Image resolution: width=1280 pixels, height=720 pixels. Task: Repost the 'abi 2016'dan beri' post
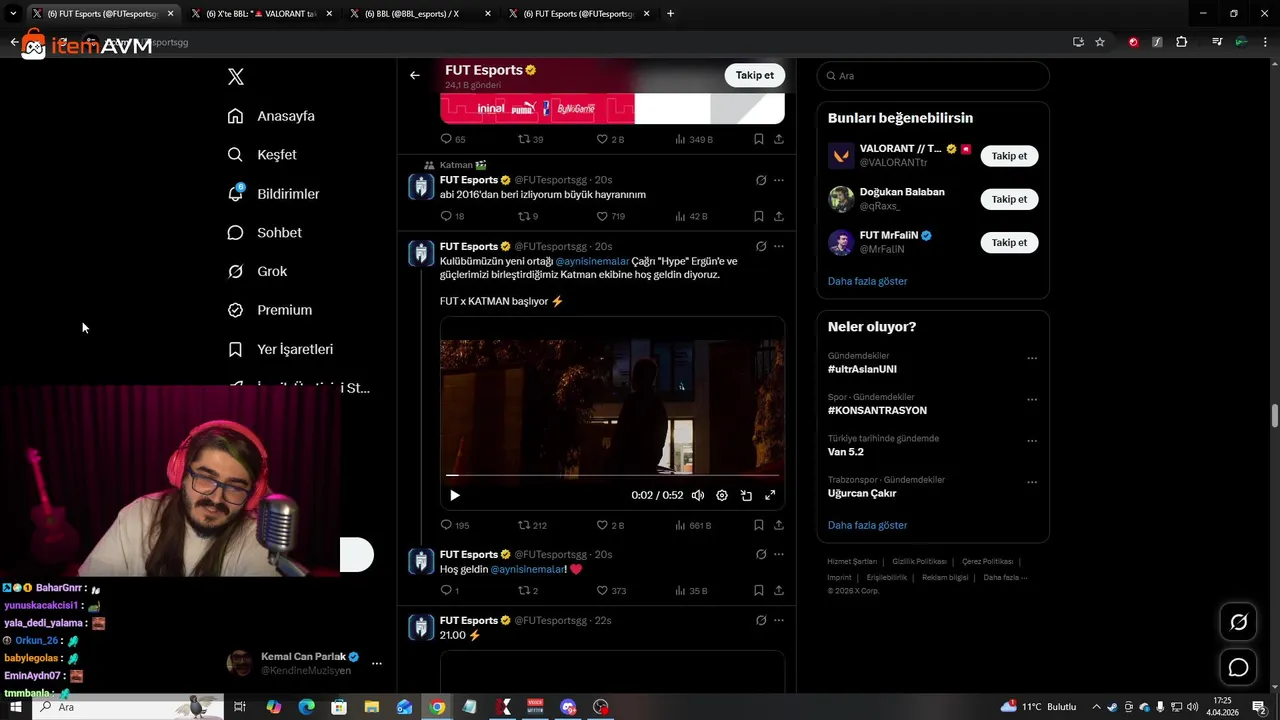[528, 216]
